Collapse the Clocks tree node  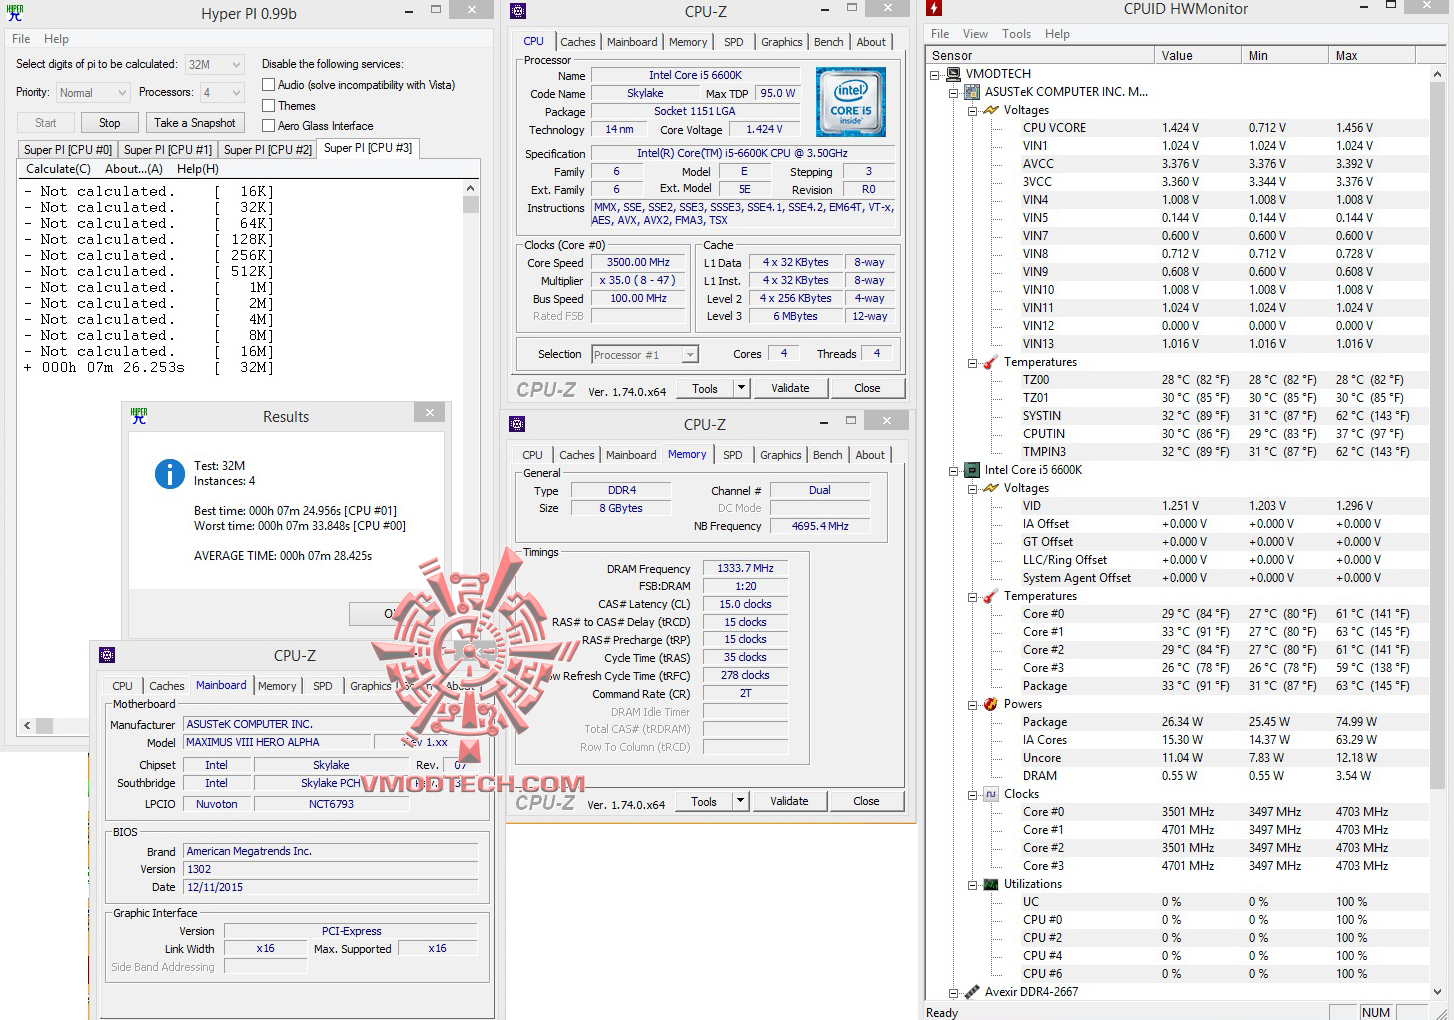tap(972, 794)
